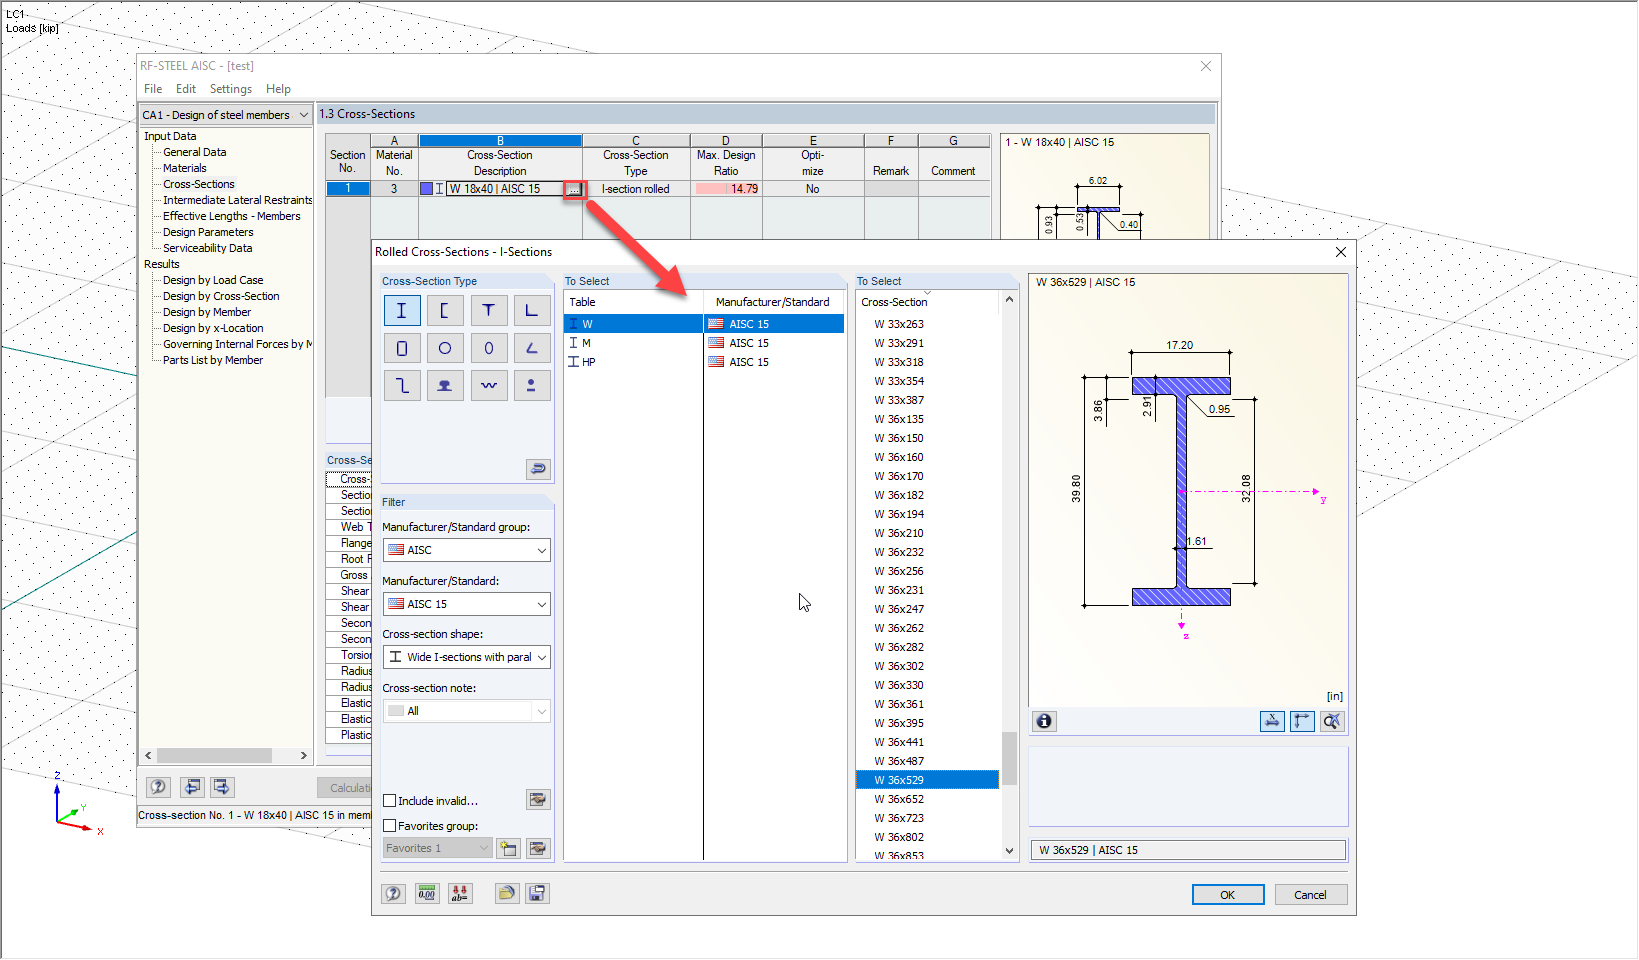Select the T-section cross-section type

pyautogui.click(x=488, y=311)
